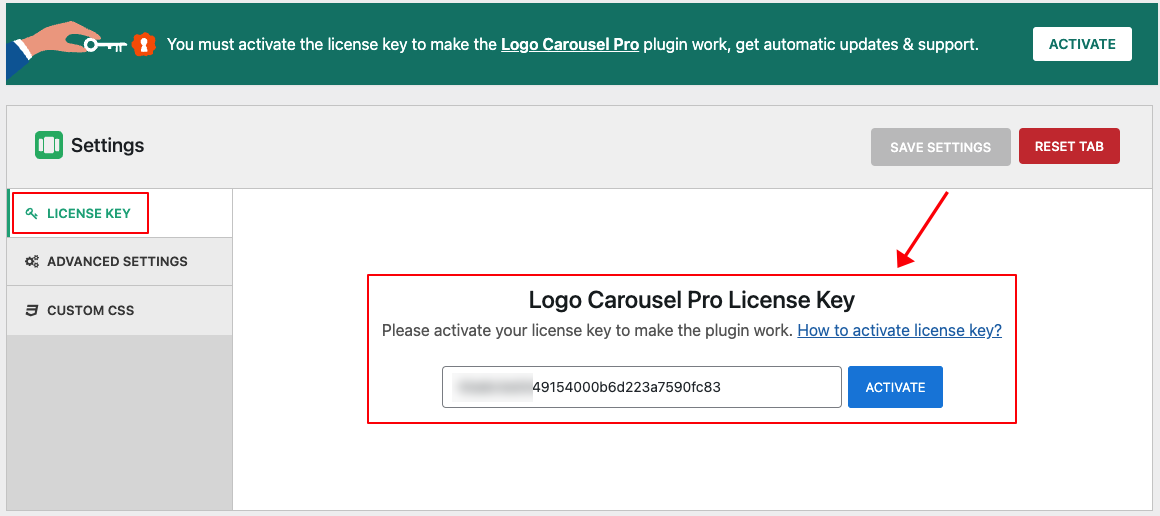Open the License Key tab
The height and width of the screenshot is (516, 1160).
point(88,213)
